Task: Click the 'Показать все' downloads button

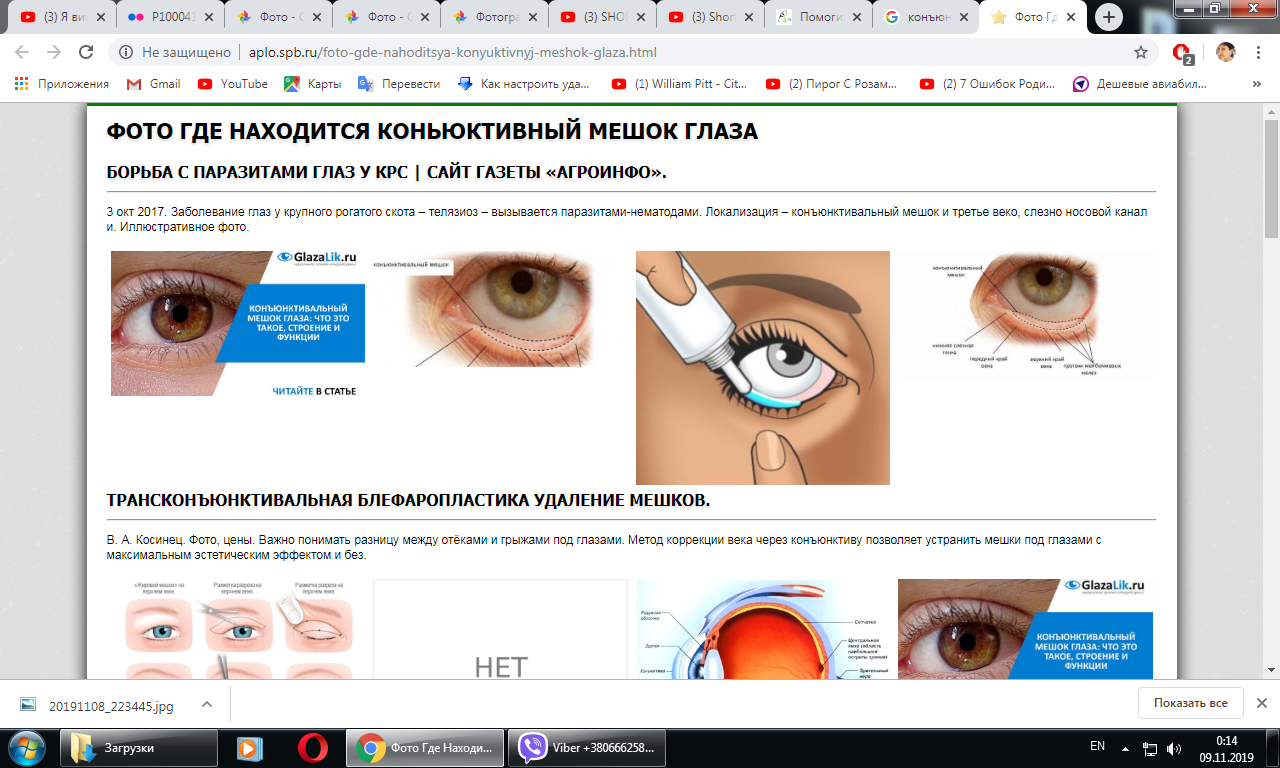Action: [x=1190, y=703]
